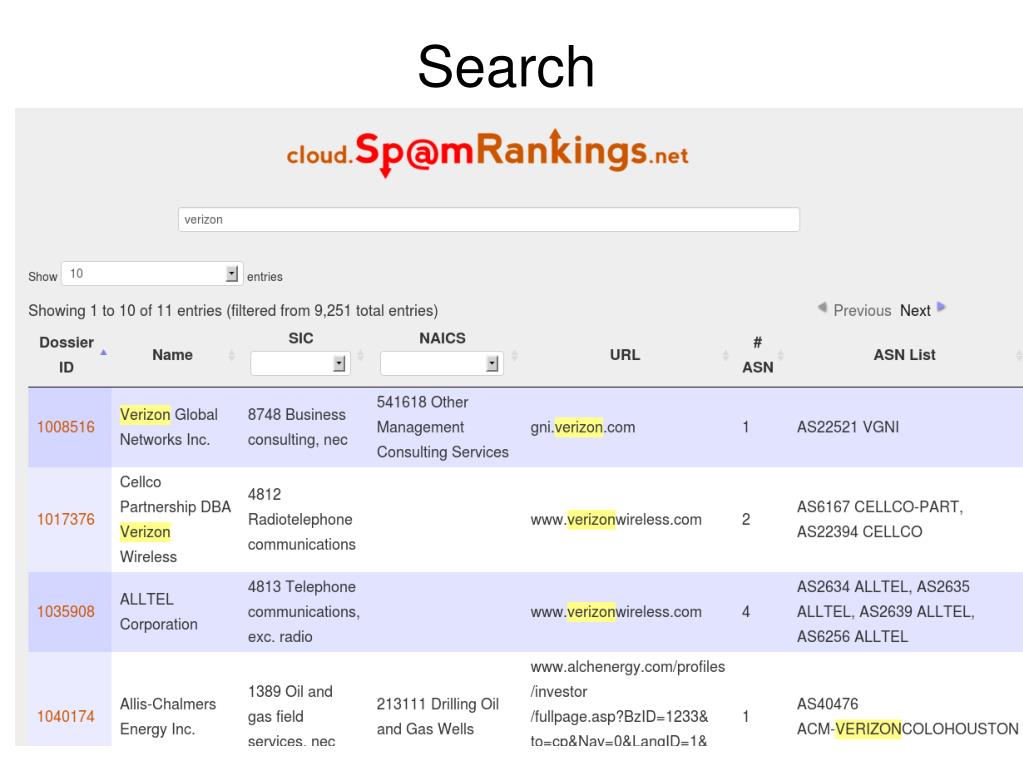Image resolution: width=1023 pixels, height=767 pixels.
Task: Click 213111 Drilling Oil and Gas Wells
Action: click(438, 716)
